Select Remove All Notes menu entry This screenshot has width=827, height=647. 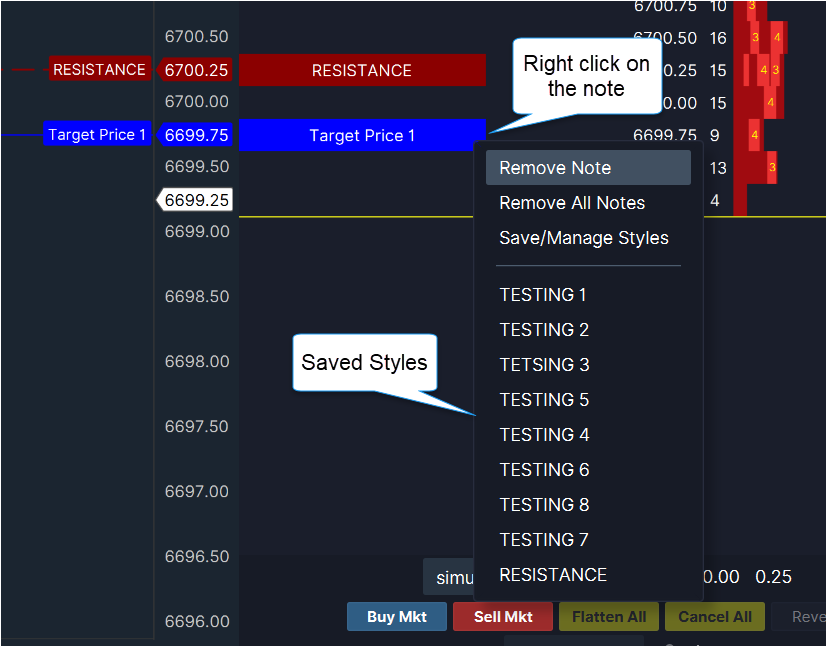point(572,203)
